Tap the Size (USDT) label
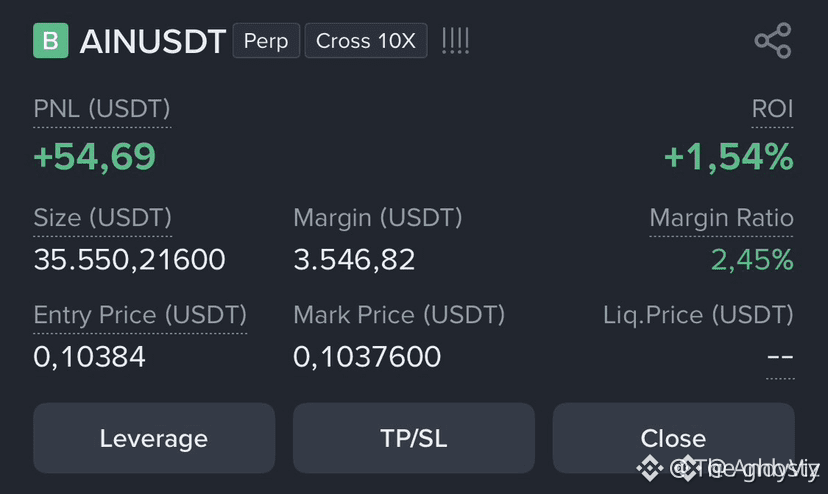The image size is (828, 494). point(102,218)
